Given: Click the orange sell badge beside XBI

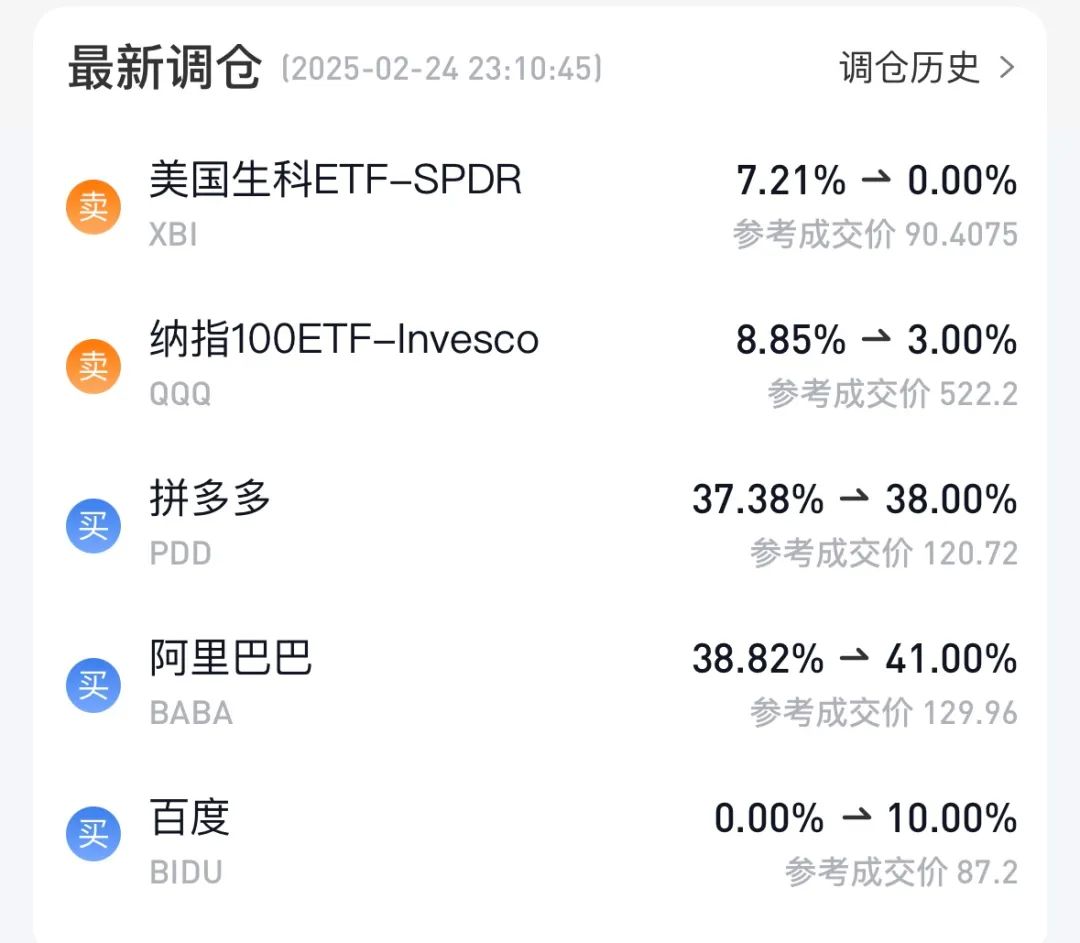Looking at the screenshot, I should click(94, 207).
